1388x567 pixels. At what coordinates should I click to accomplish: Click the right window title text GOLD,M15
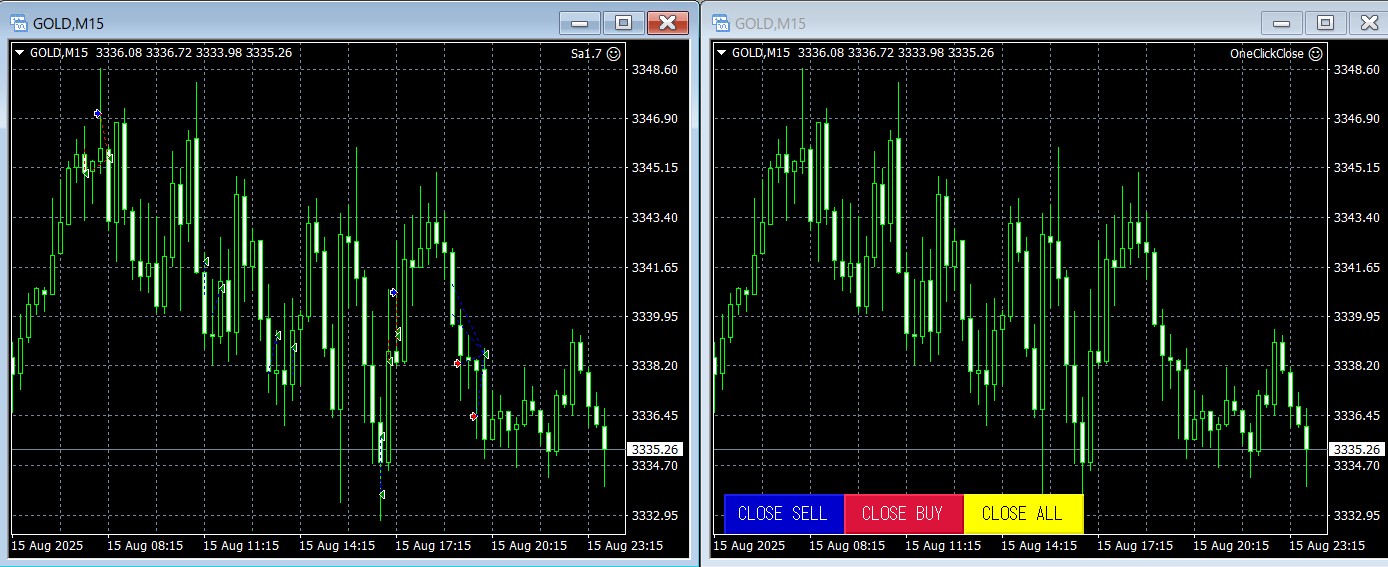pyautogui.click(x=770, y=23)
